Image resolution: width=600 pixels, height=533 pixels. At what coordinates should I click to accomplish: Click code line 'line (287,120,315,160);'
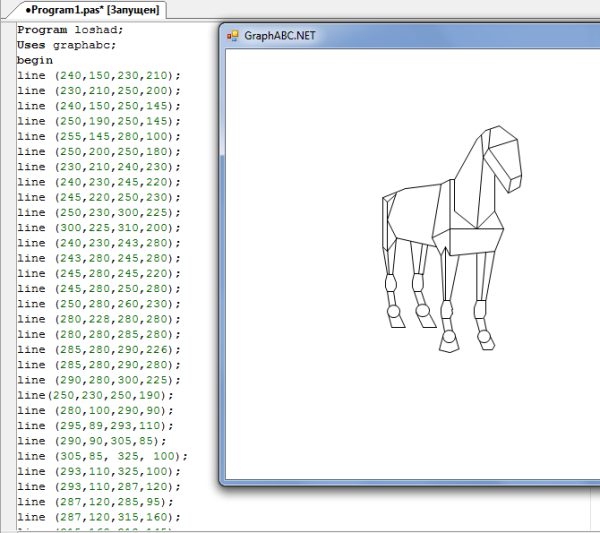(98, 517)
